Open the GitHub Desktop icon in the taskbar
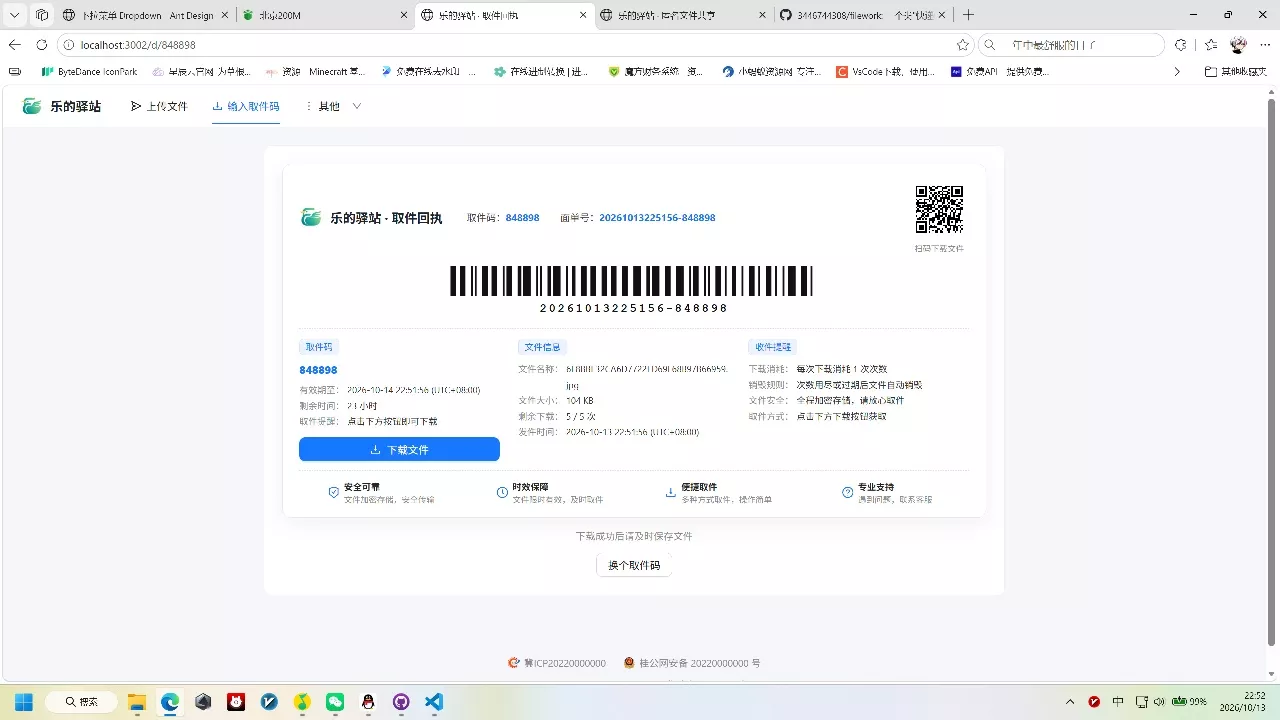The height and width of the screenshot is (720, 1280). pyautogui.click(x=401, y=702)
